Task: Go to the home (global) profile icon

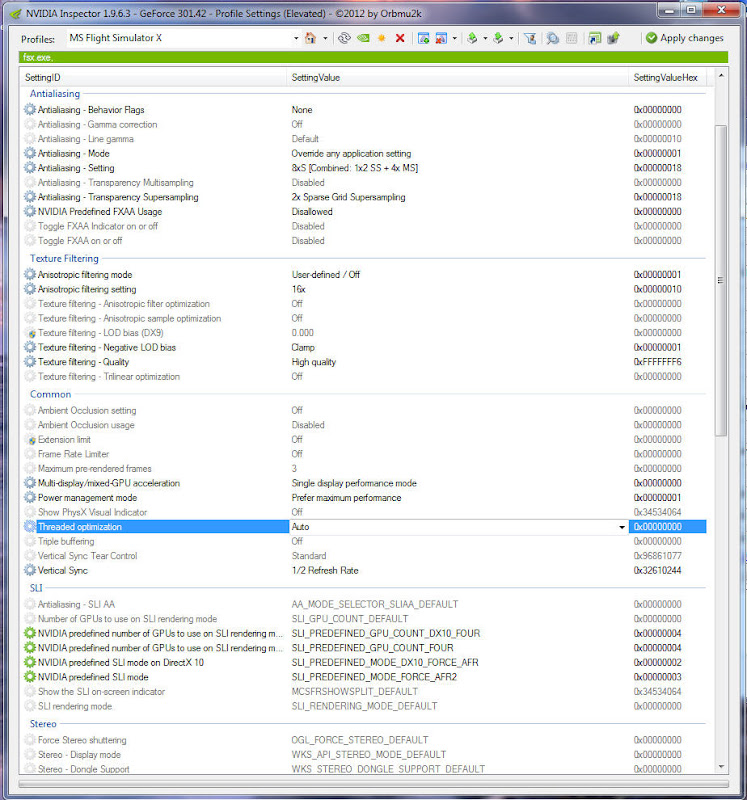Action: pos(310,38)
